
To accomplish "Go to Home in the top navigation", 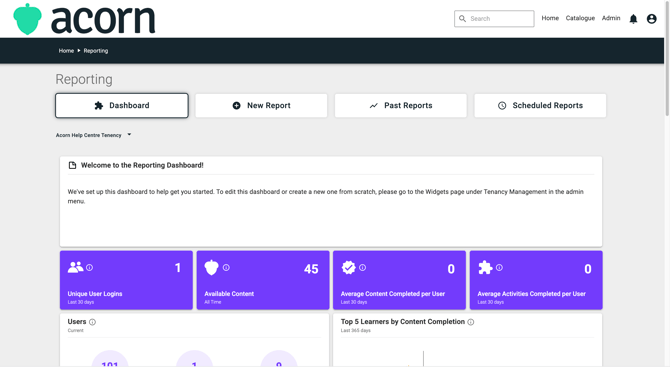I will [550, 18].
